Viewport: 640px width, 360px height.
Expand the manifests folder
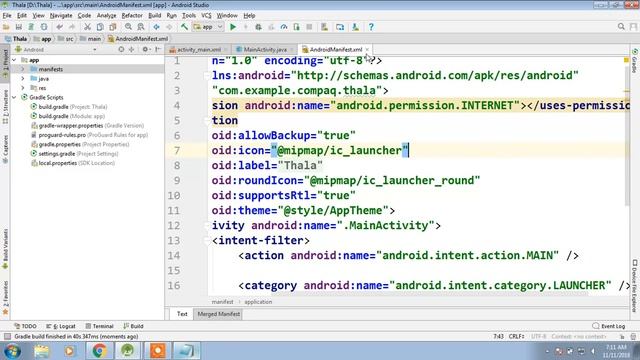(x=23, y=69)
